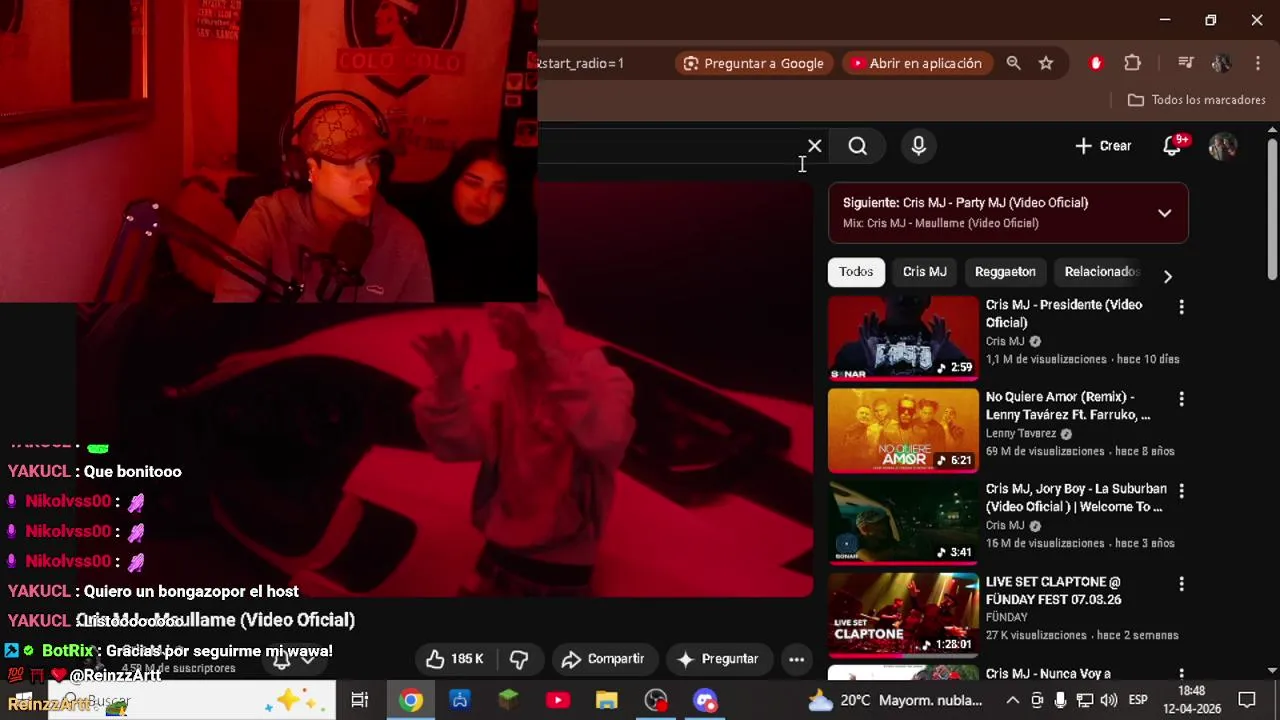Open the YouTube app in the taskbar
1280x720 pixels.
coord(558,701)
